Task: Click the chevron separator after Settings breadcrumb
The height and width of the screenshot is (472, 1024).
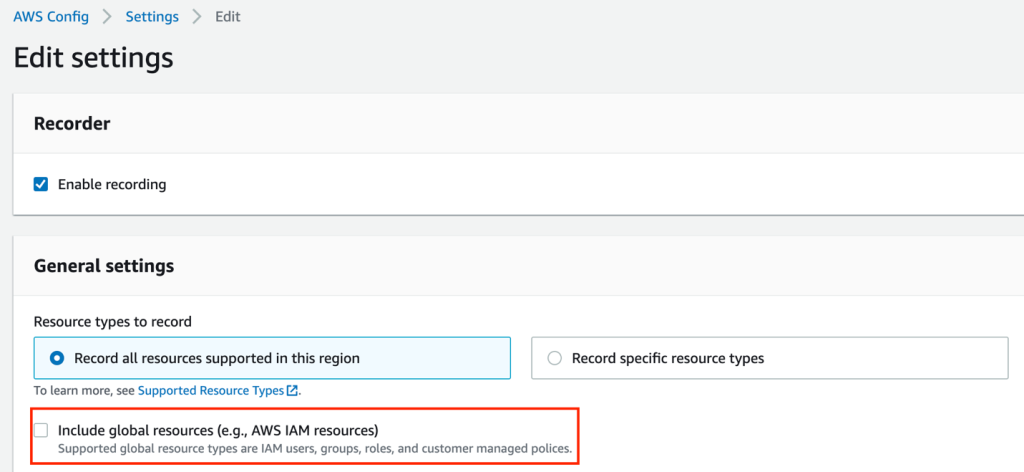Action: tap(197, 17)
